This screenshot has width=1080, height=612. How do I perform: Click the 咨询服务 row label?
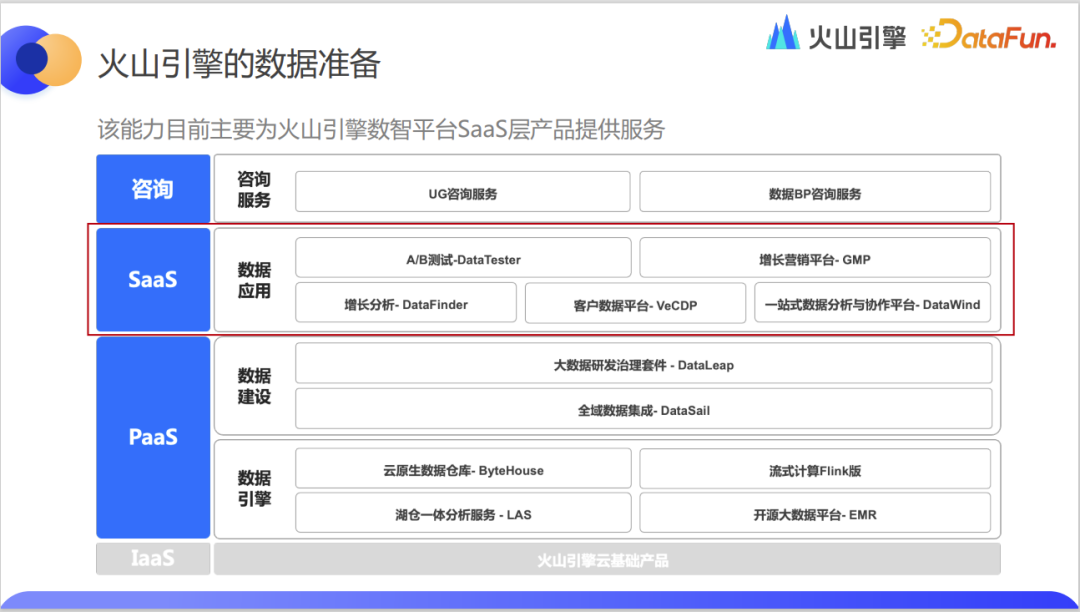[253, 189]
